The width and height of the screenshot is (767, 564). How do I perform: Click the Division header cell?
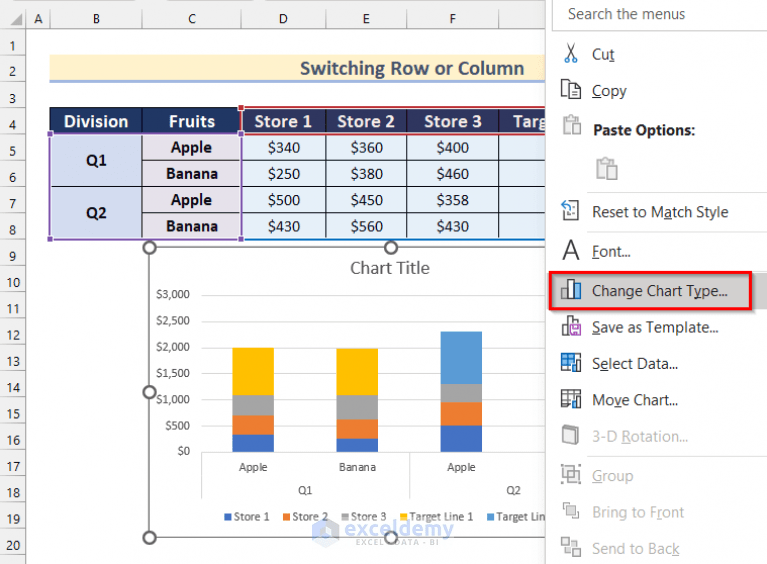[96, 121]
